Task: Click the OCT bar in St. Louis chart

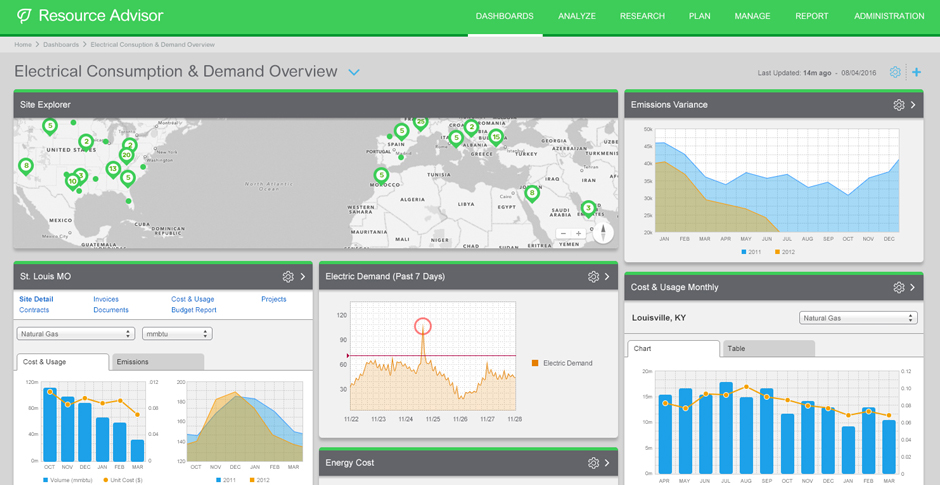Action: (x=50, y=424)
